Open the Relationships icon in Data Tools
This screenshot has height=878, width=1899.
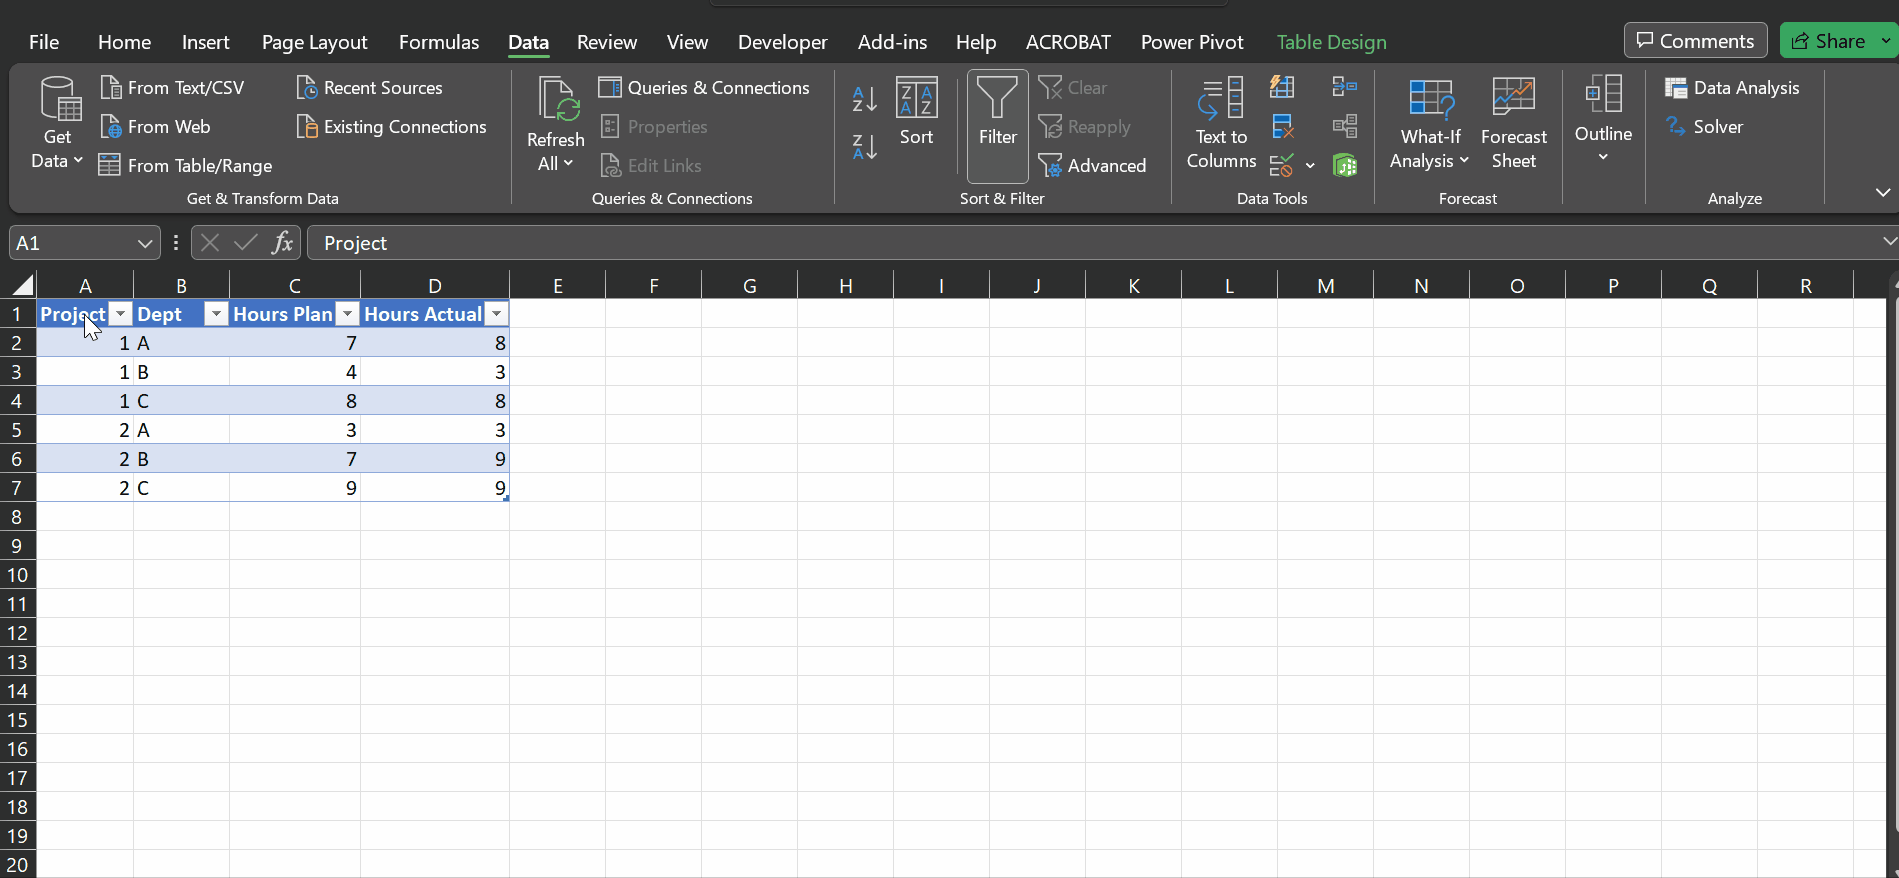pyautogui.click(x=1345, y=127)
